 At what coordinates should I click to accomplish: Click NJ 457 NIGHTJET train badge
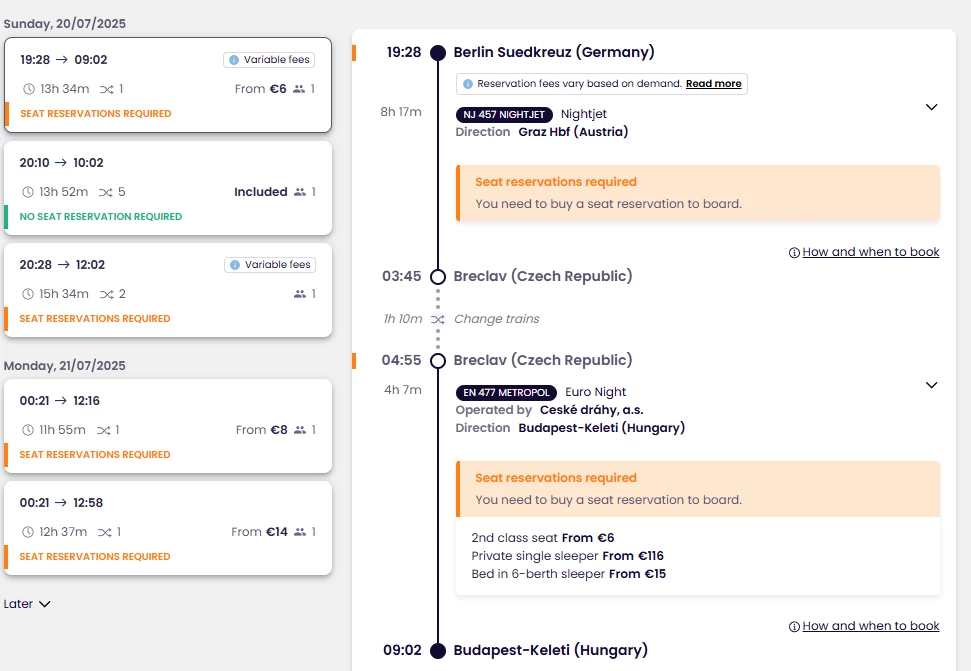(x=504, y=114)
